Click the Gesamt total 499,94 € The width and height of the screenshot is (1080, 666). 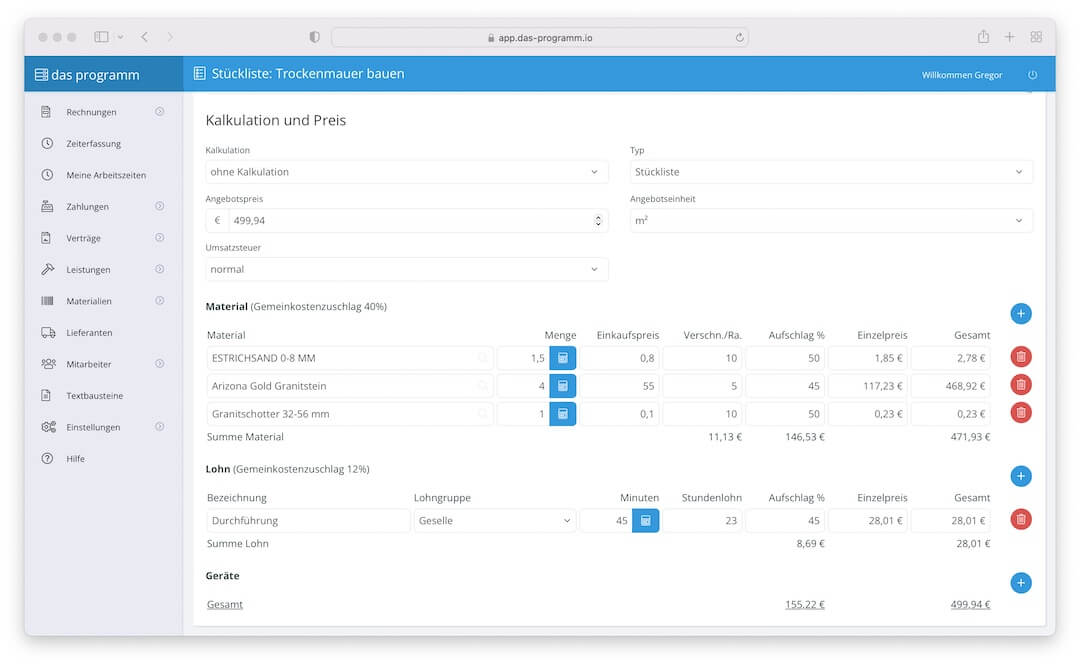tap(970, 605)
